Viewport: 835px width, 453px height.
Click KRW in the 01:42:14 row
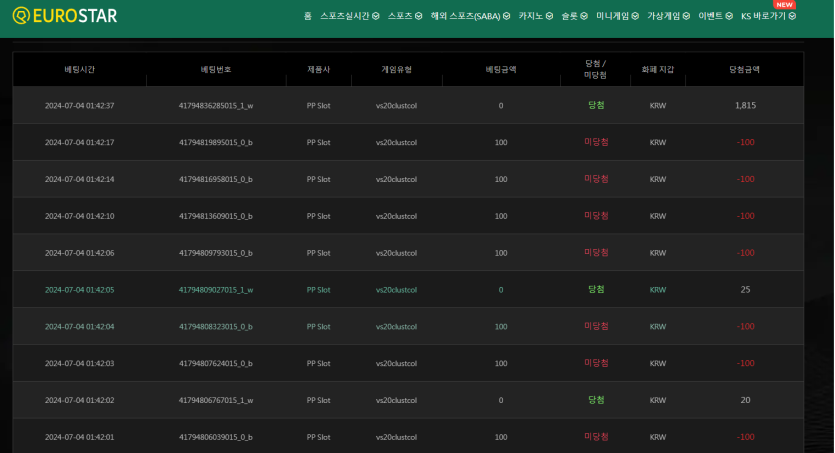pyautogui.click(x=658, y=179)
